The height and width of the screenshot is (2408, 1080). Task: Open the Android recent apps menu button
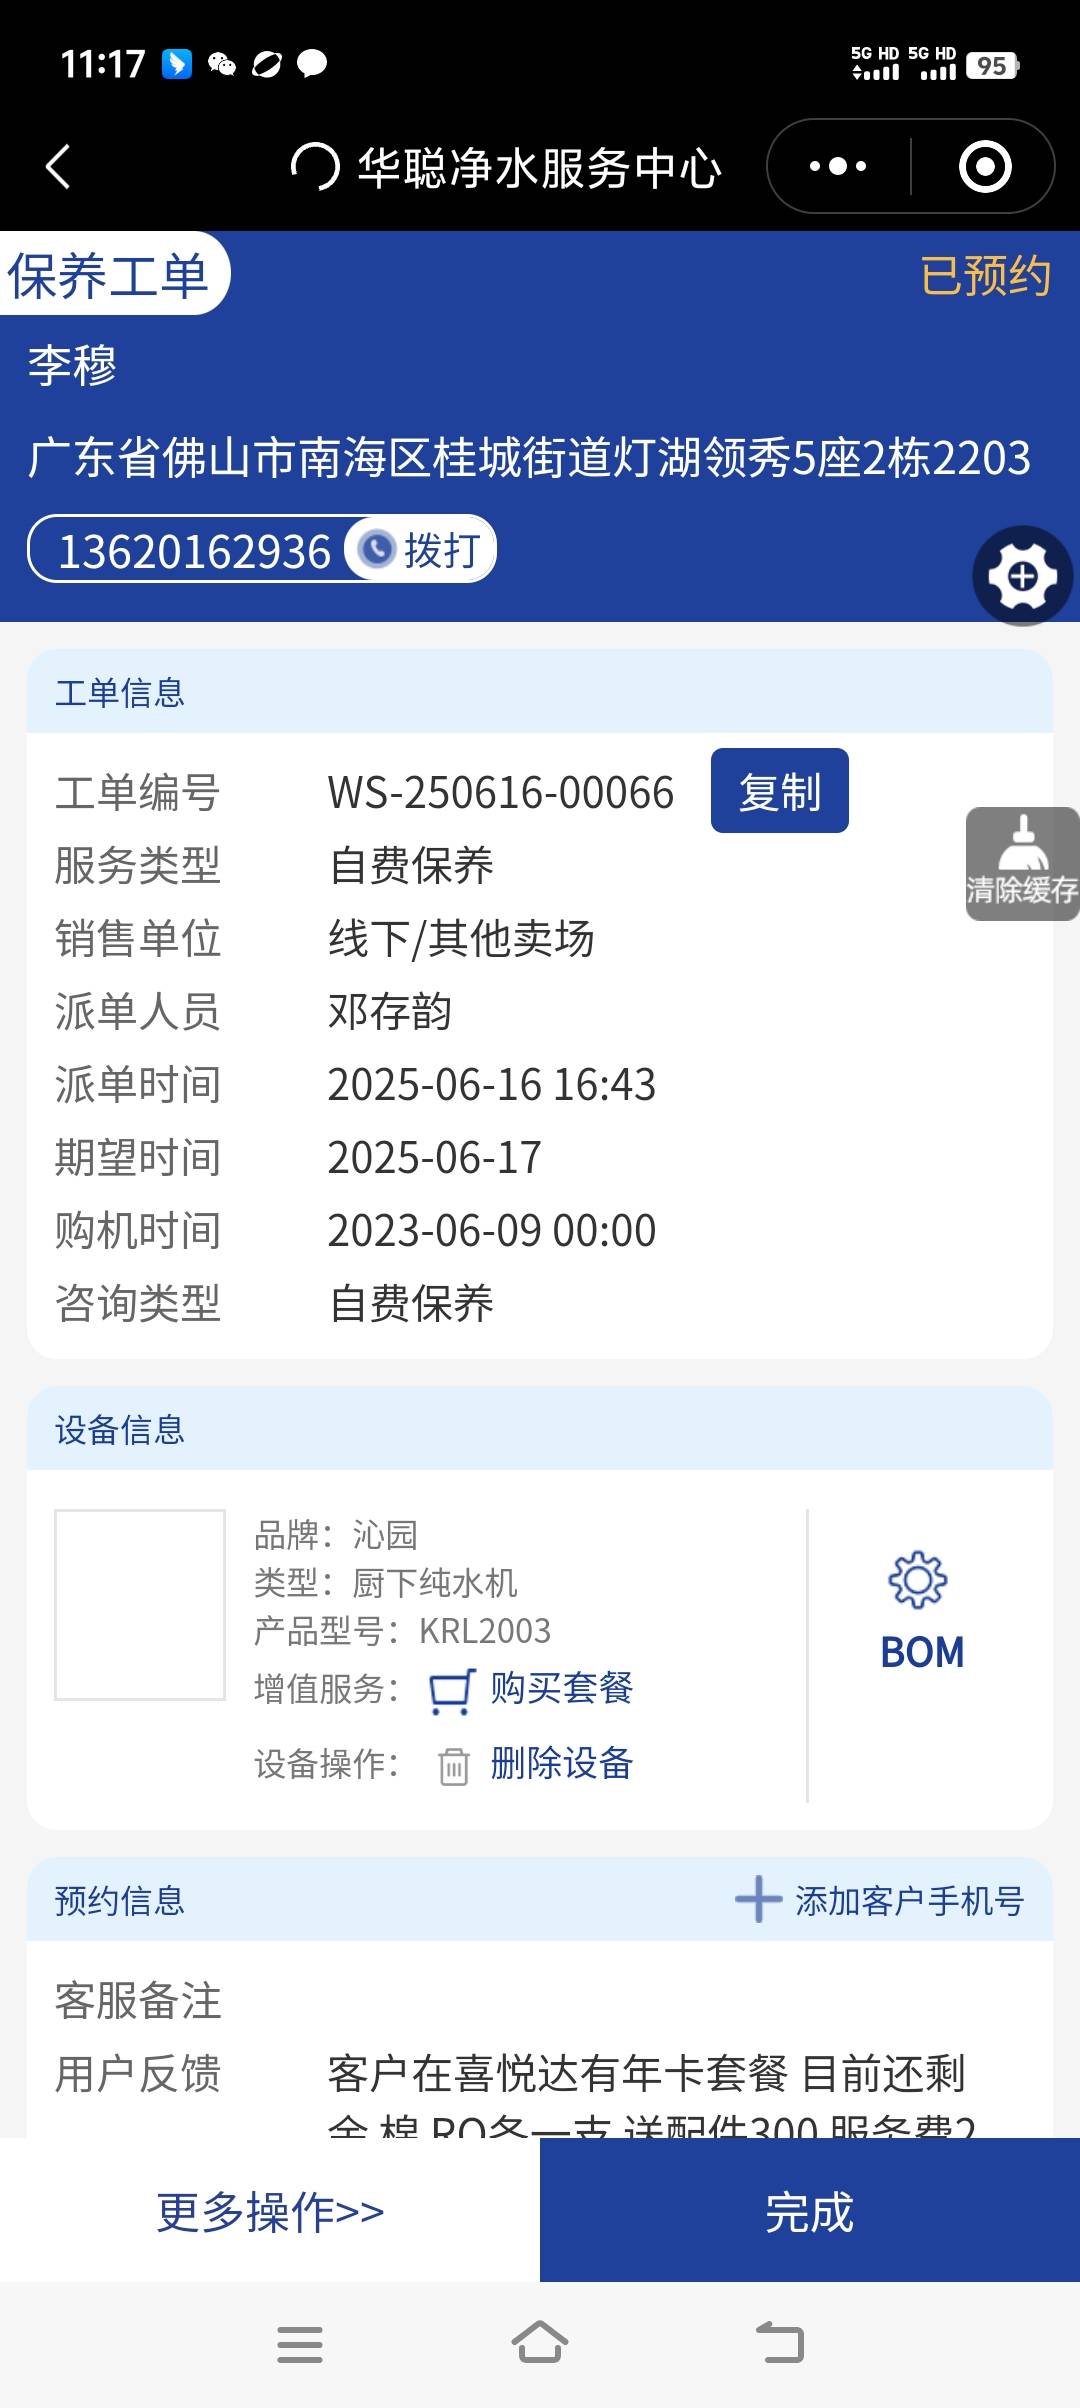pyautogui.click(x=300, y=2344)
